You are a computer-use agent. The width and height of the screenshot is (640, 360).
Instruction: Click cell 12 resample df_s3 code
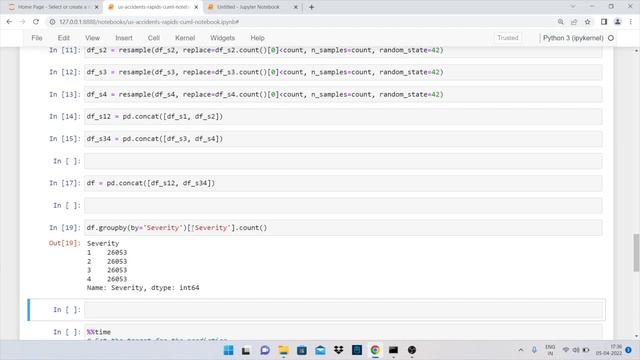[343, 72]
